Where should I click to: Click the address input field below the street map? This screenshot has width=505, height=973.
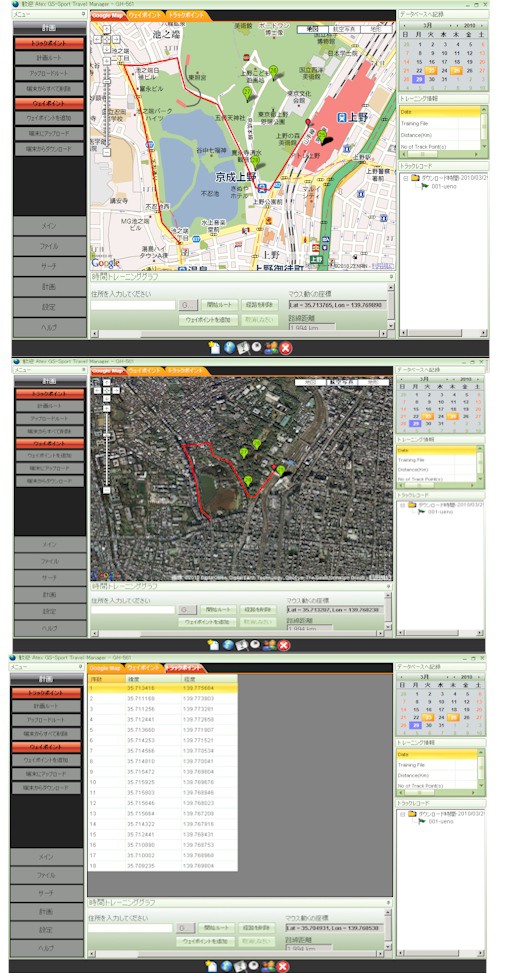(133, 305)
